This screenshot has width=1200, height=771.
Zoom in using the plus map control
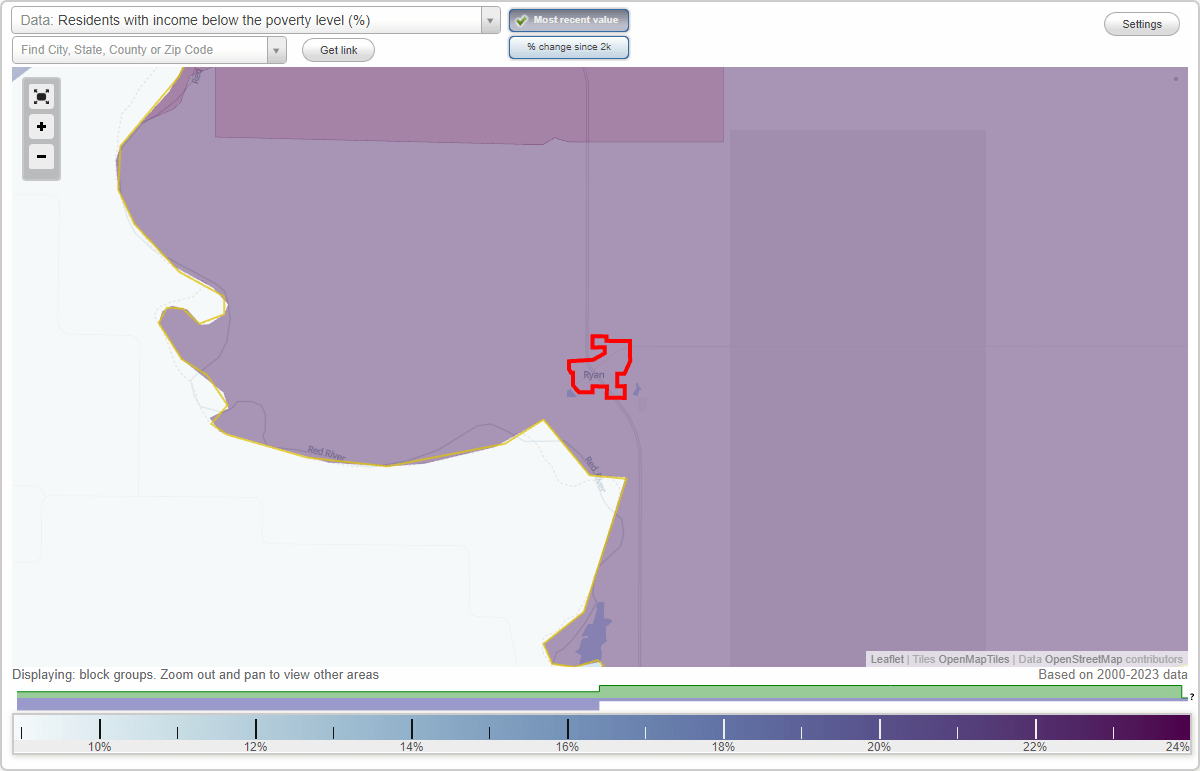tap(41, 127)
